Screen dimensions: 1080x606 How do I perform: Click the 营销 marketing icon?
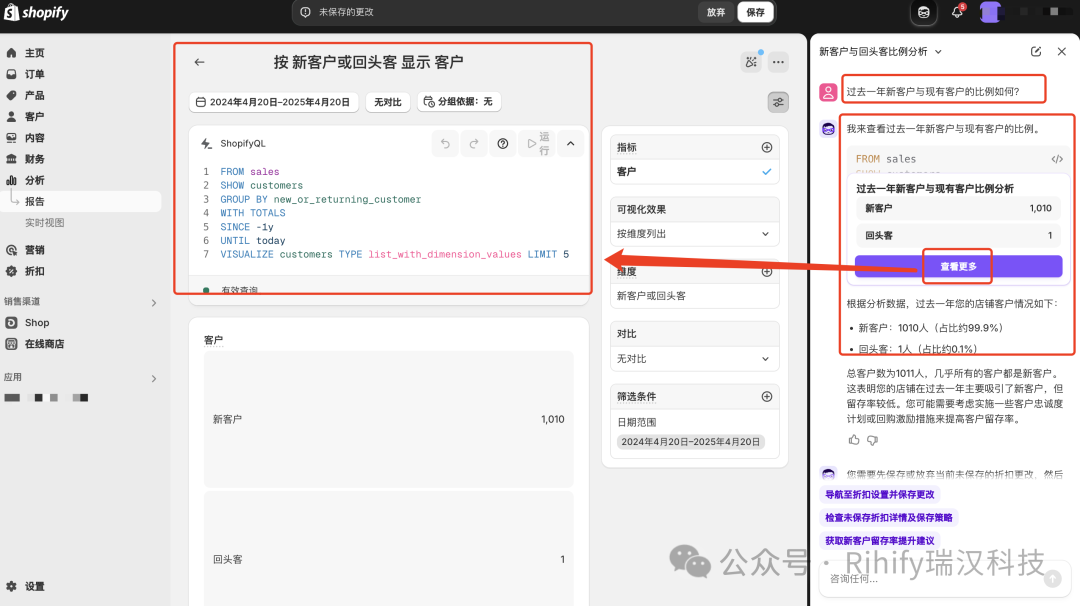(x=11, y=250)
